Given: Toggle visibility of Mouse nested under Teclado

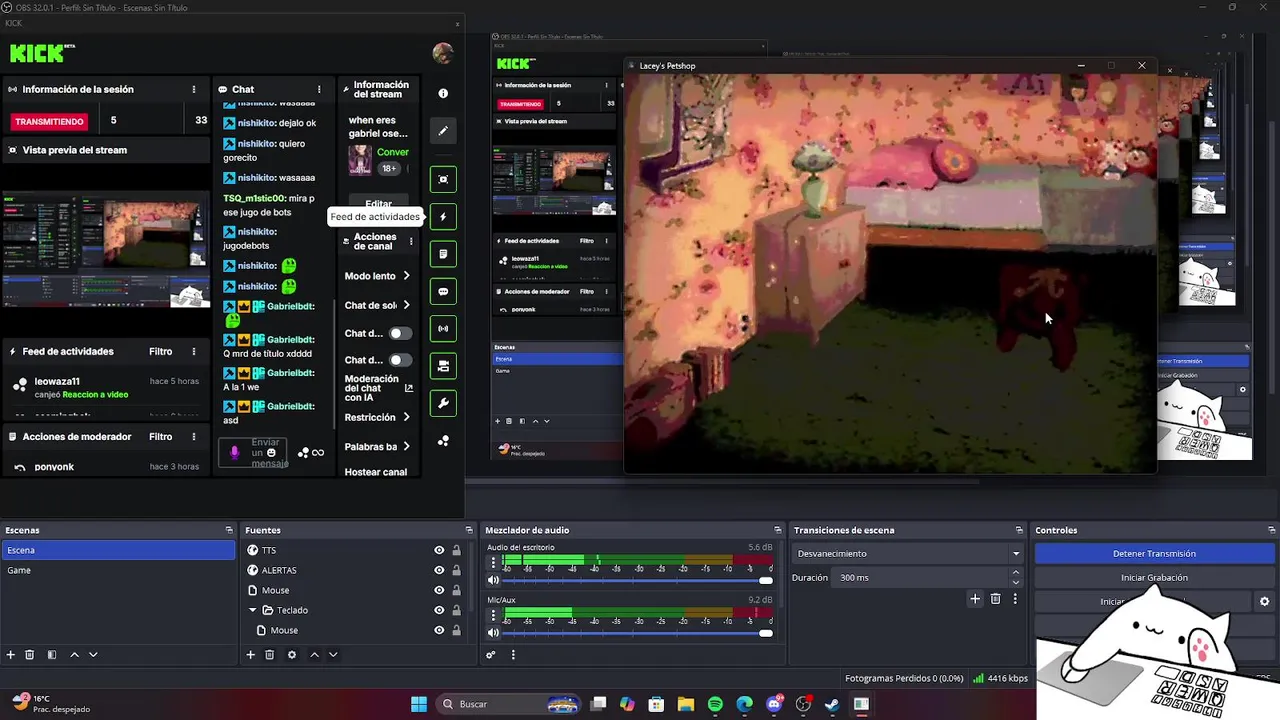Looking at the screenshot, I should point(439,630).
